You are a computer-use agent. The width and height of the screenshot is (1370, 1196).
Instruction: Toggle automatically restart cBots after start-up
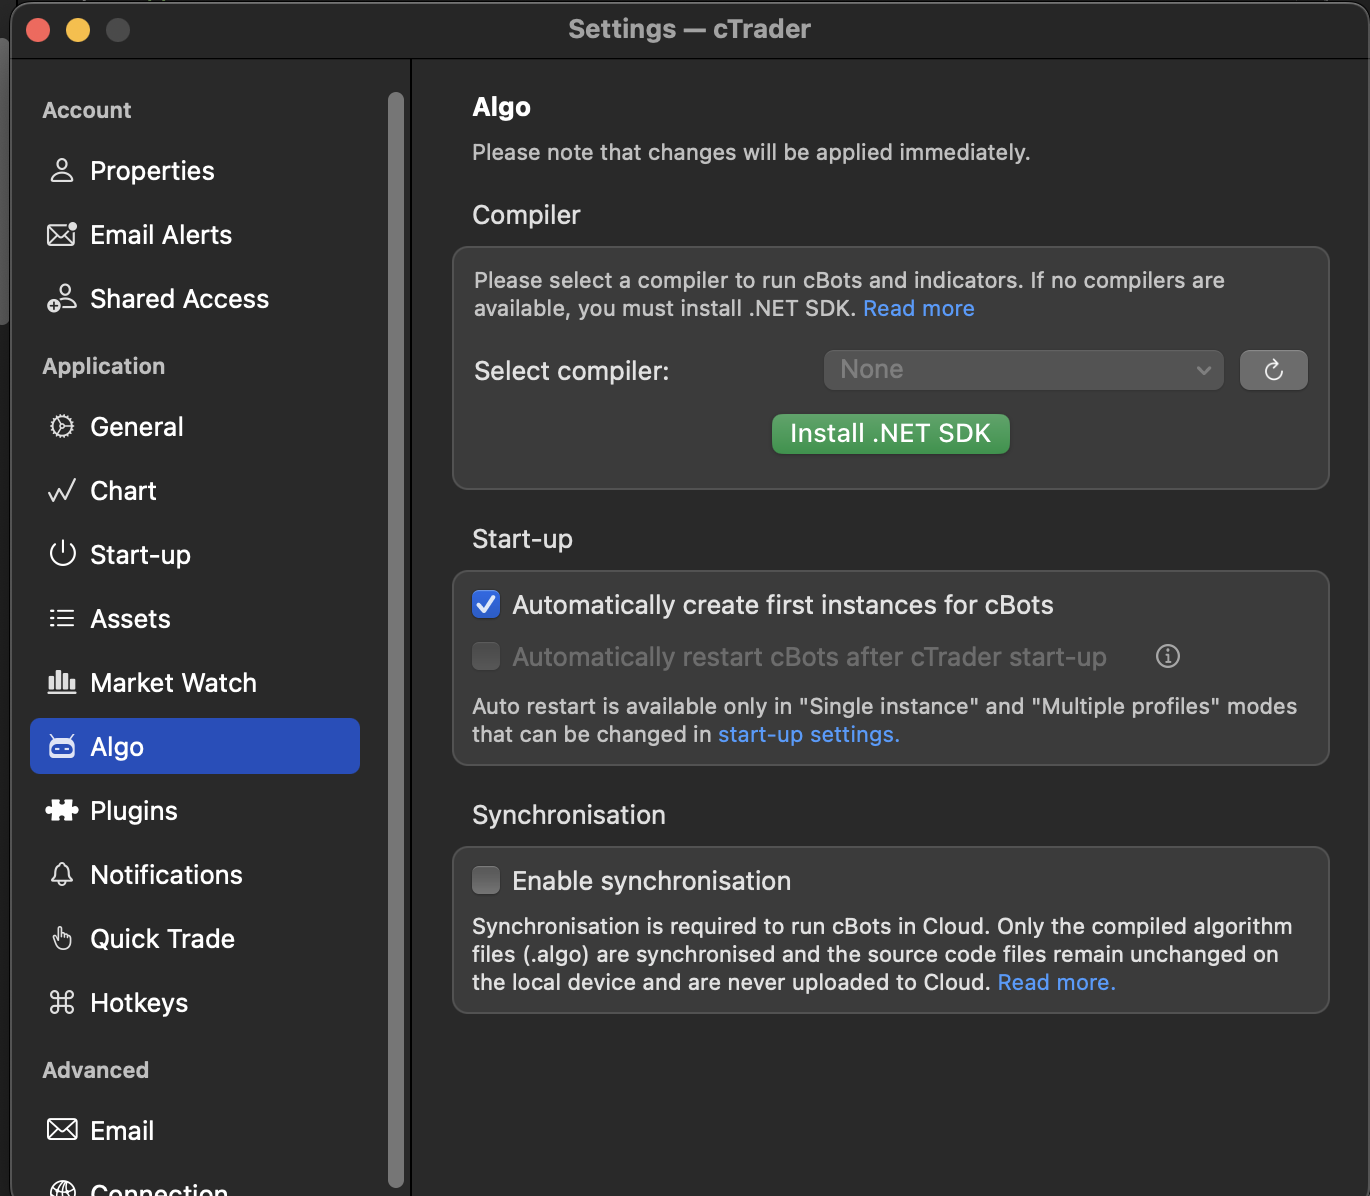pyautogui.click(x=486, y=656)
